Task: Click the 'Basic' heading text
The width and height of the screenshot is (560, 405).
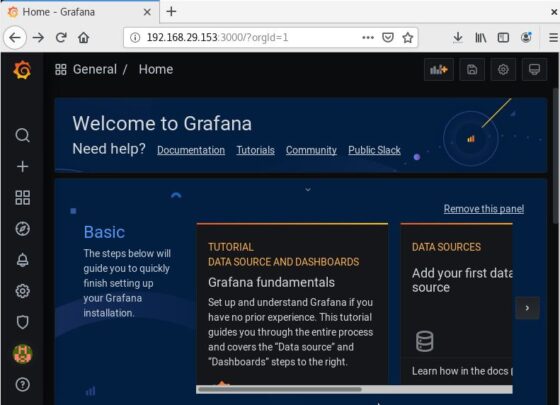Action: pyautogui.click(x=104, y=232)
